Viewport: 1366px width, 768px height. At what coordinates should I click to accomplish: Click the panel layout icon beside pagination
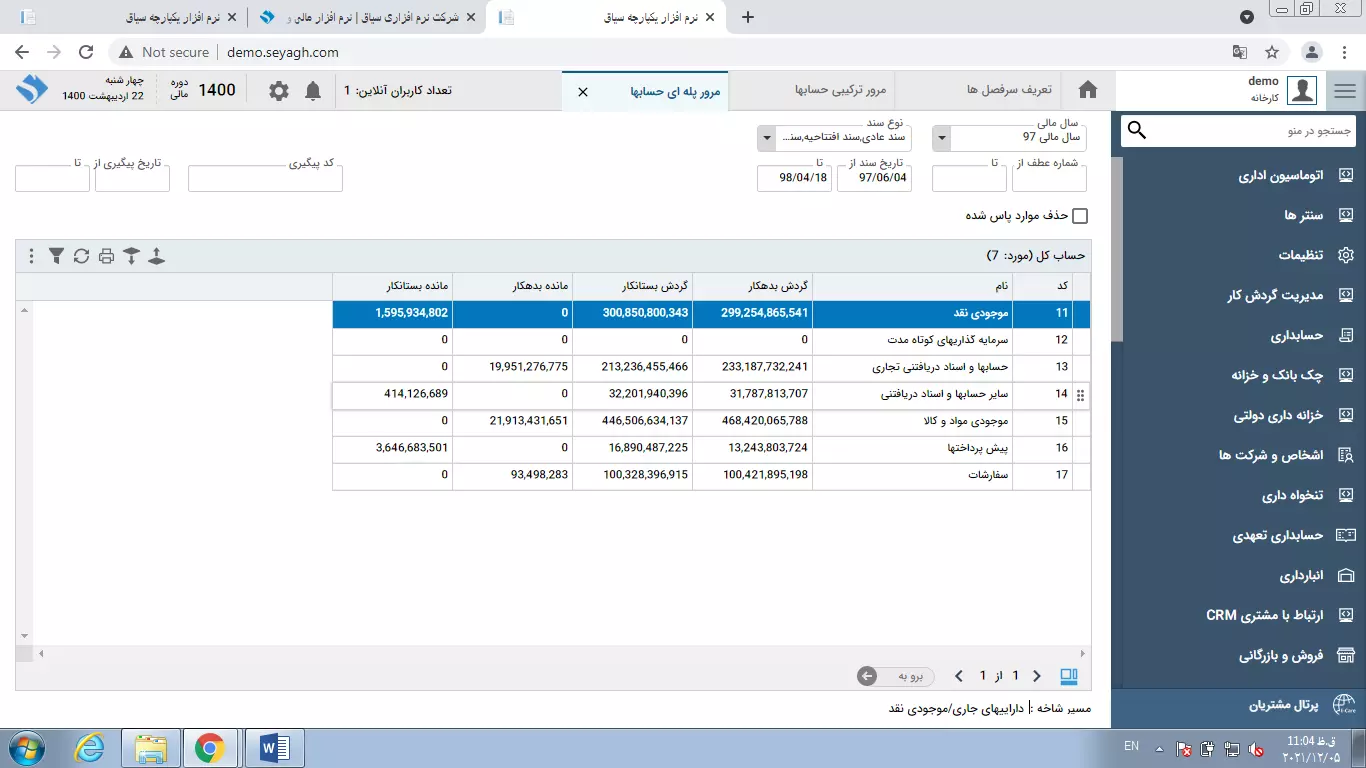[1069, 676]
